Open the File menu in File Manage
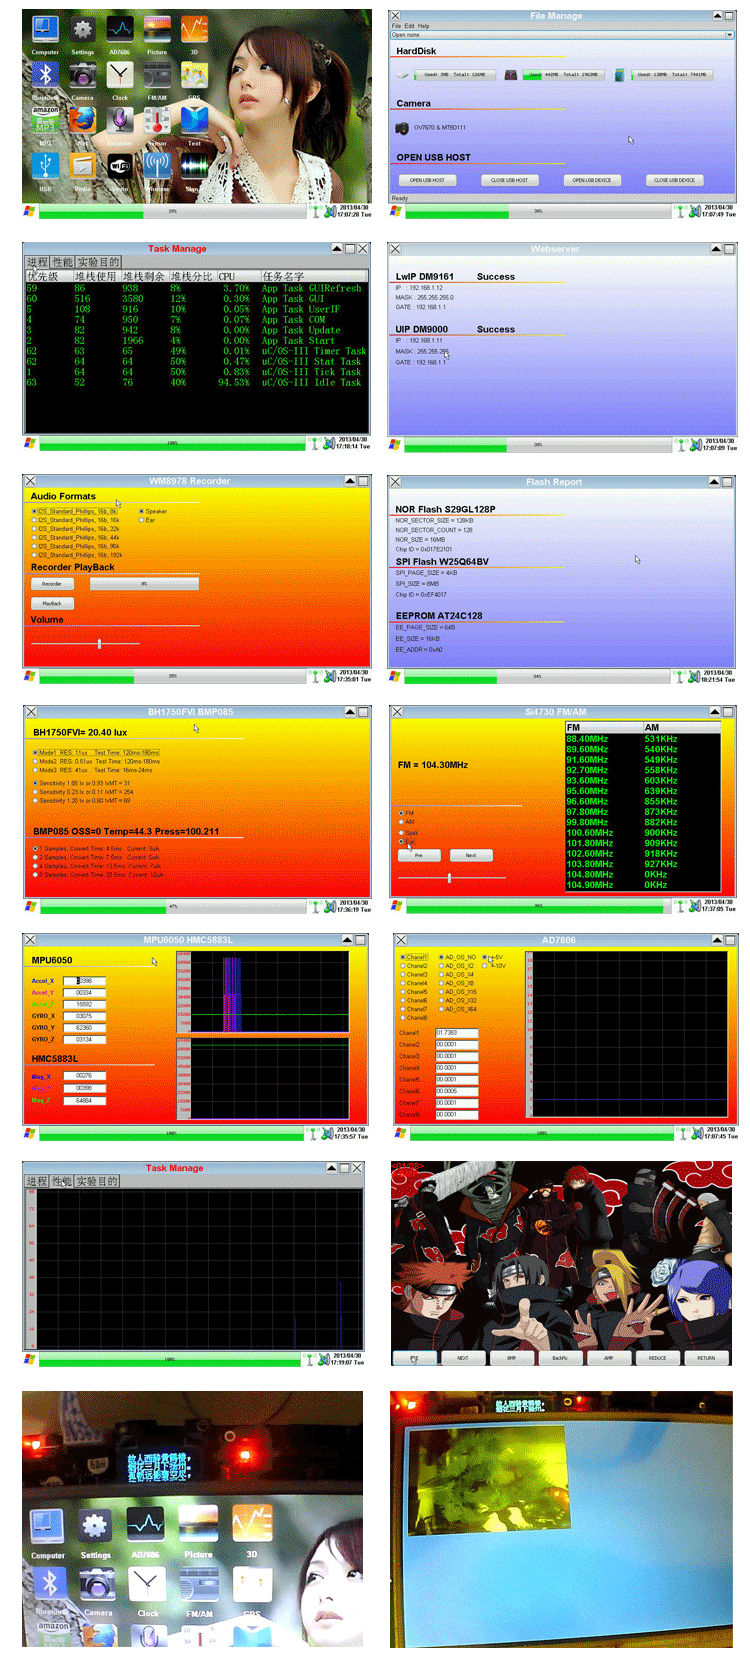The width and height of the screenshot is (750, 1659). pos(396,26)
